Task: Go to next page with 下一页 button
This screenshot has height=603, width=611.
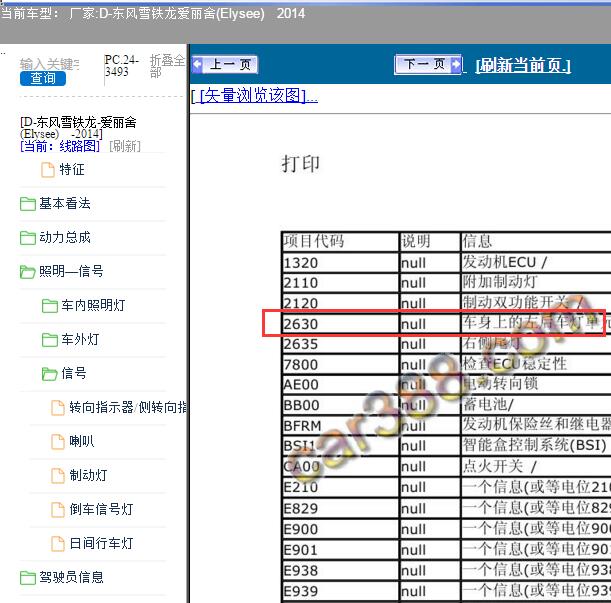Action: (428, 64)
